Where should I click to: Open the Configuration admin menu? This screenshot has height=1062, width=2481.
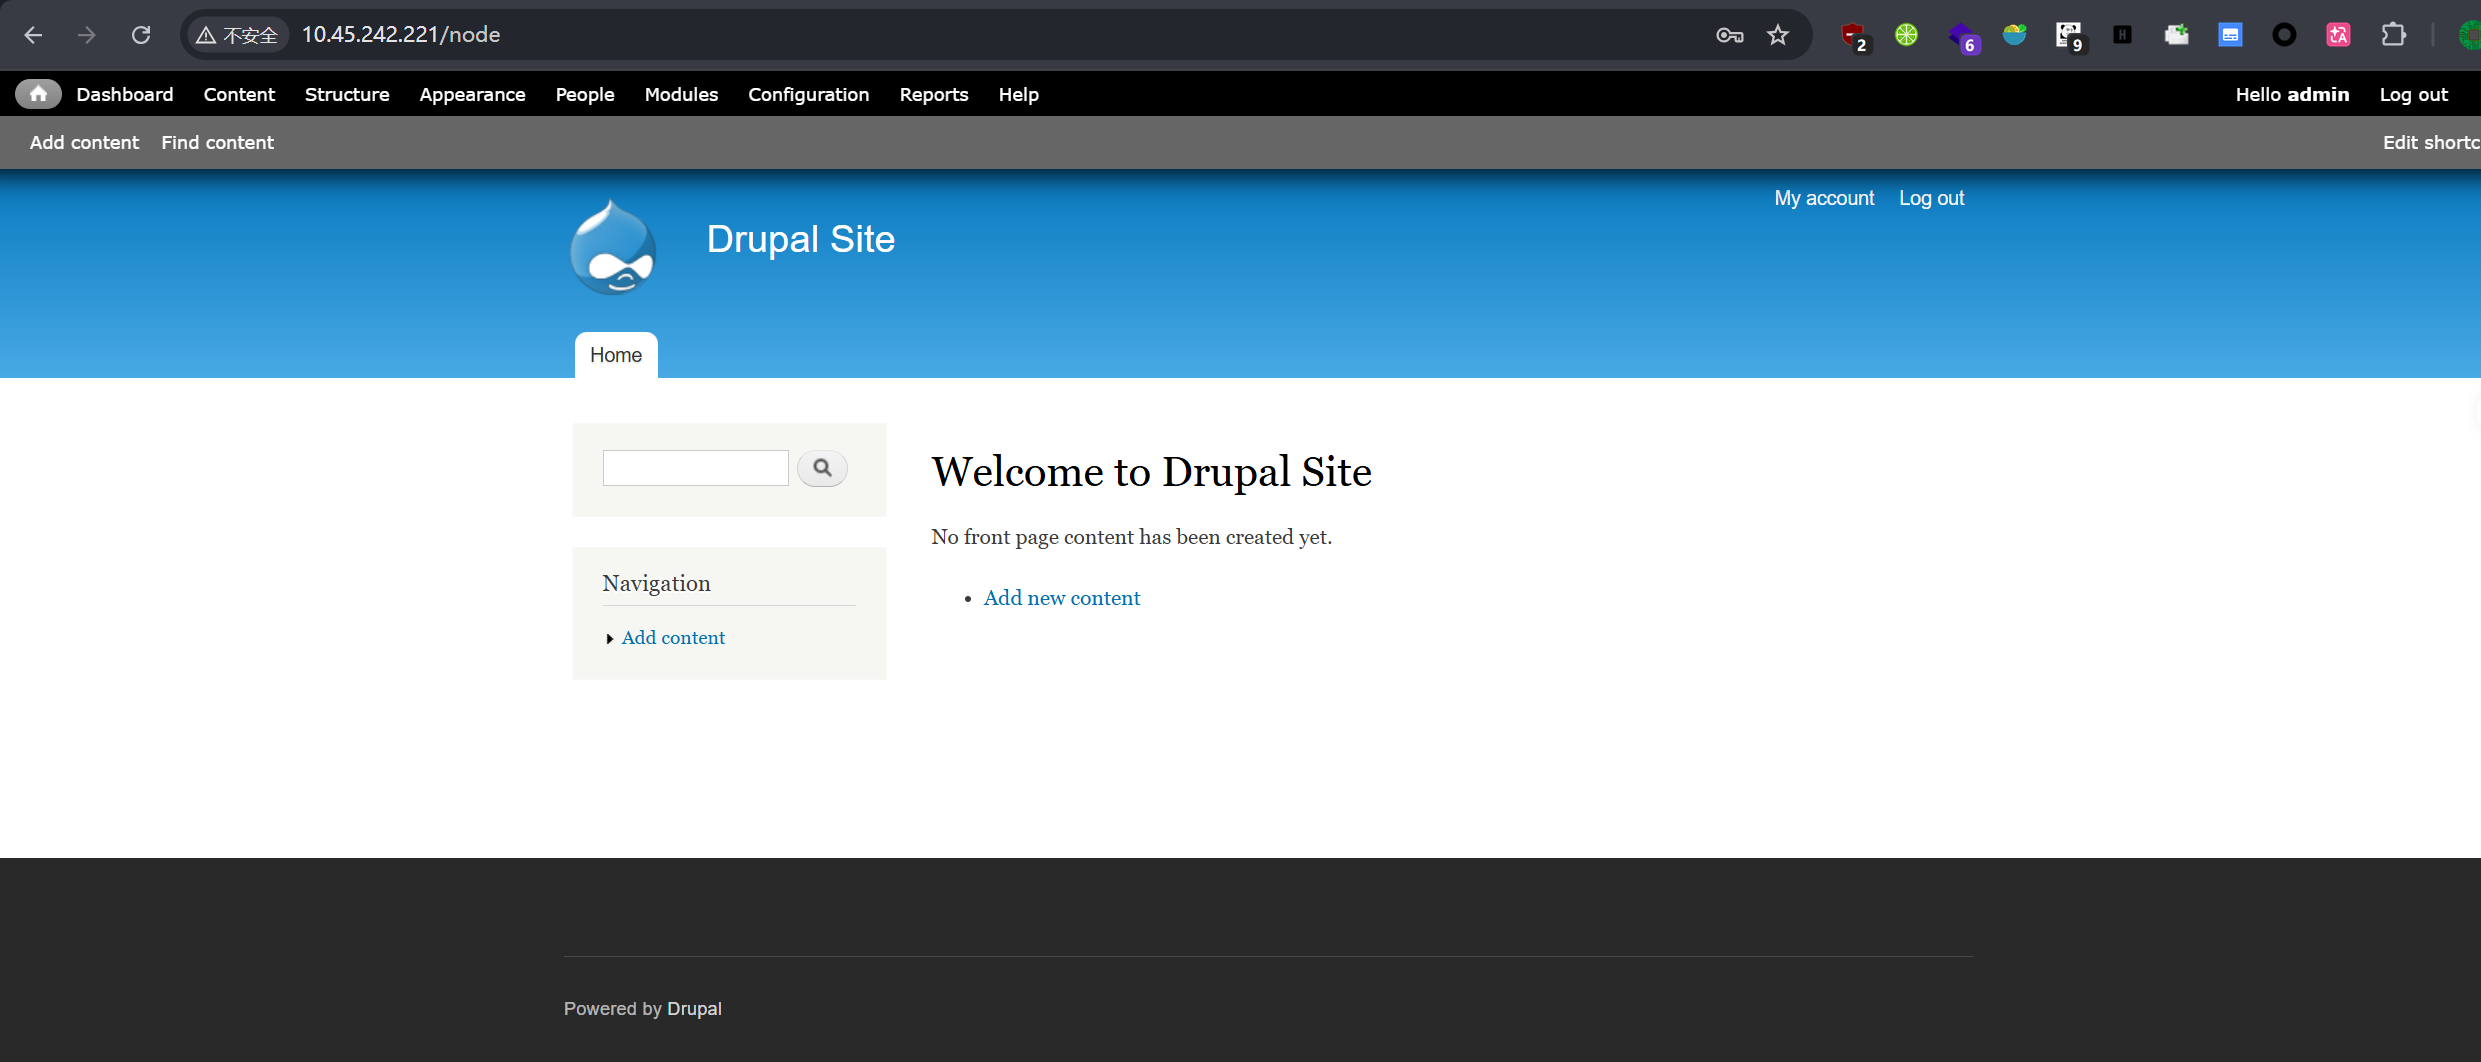pos(809,94)
